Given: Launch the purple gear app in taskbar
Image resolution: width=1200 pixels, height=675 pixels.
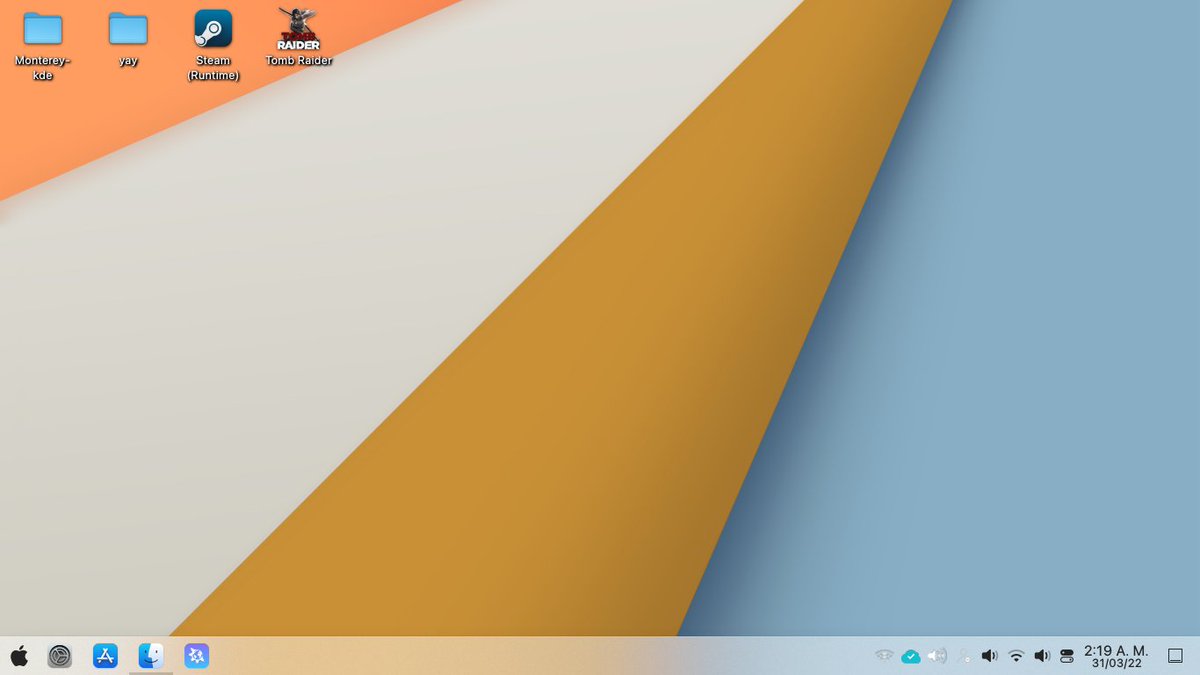Looking at the screenshot, I should (197, 656).
